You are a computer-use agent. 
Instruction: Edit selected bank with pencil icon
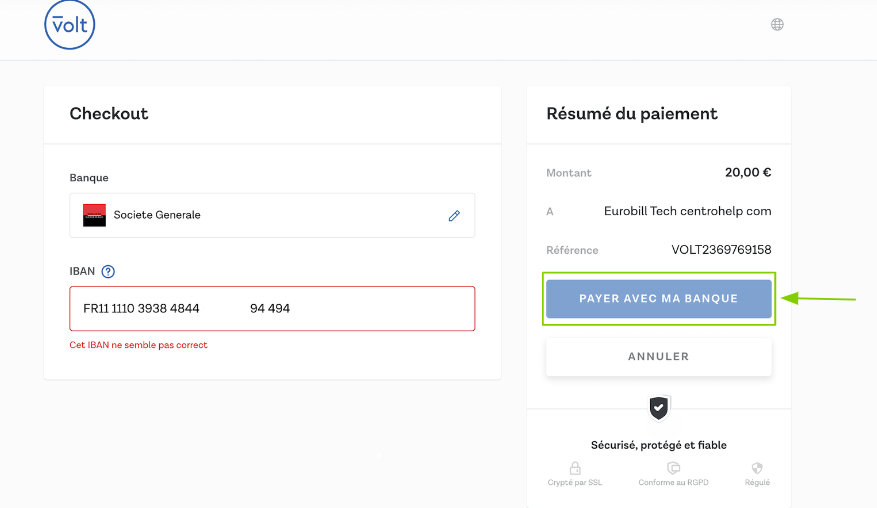[x=454, y=215]
